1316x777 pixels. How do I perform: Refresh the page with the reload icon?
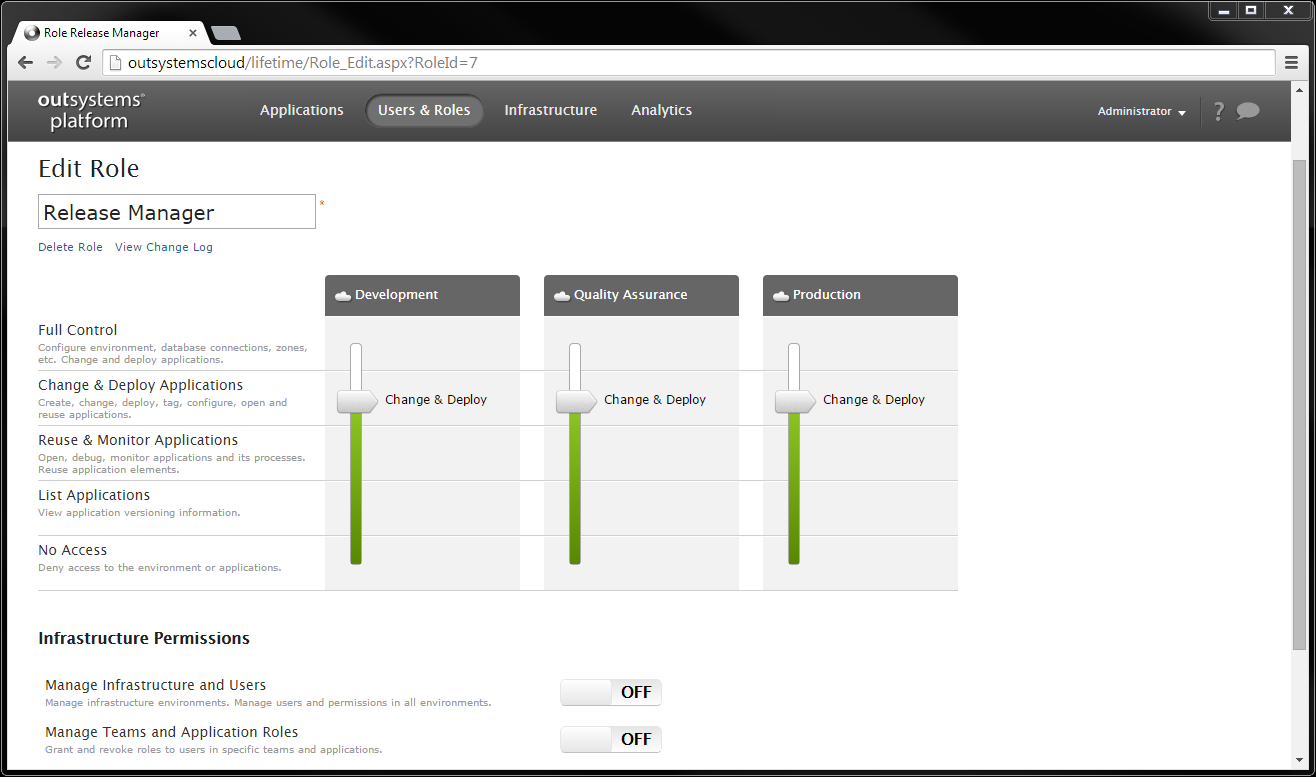click(x=83, y=62)
